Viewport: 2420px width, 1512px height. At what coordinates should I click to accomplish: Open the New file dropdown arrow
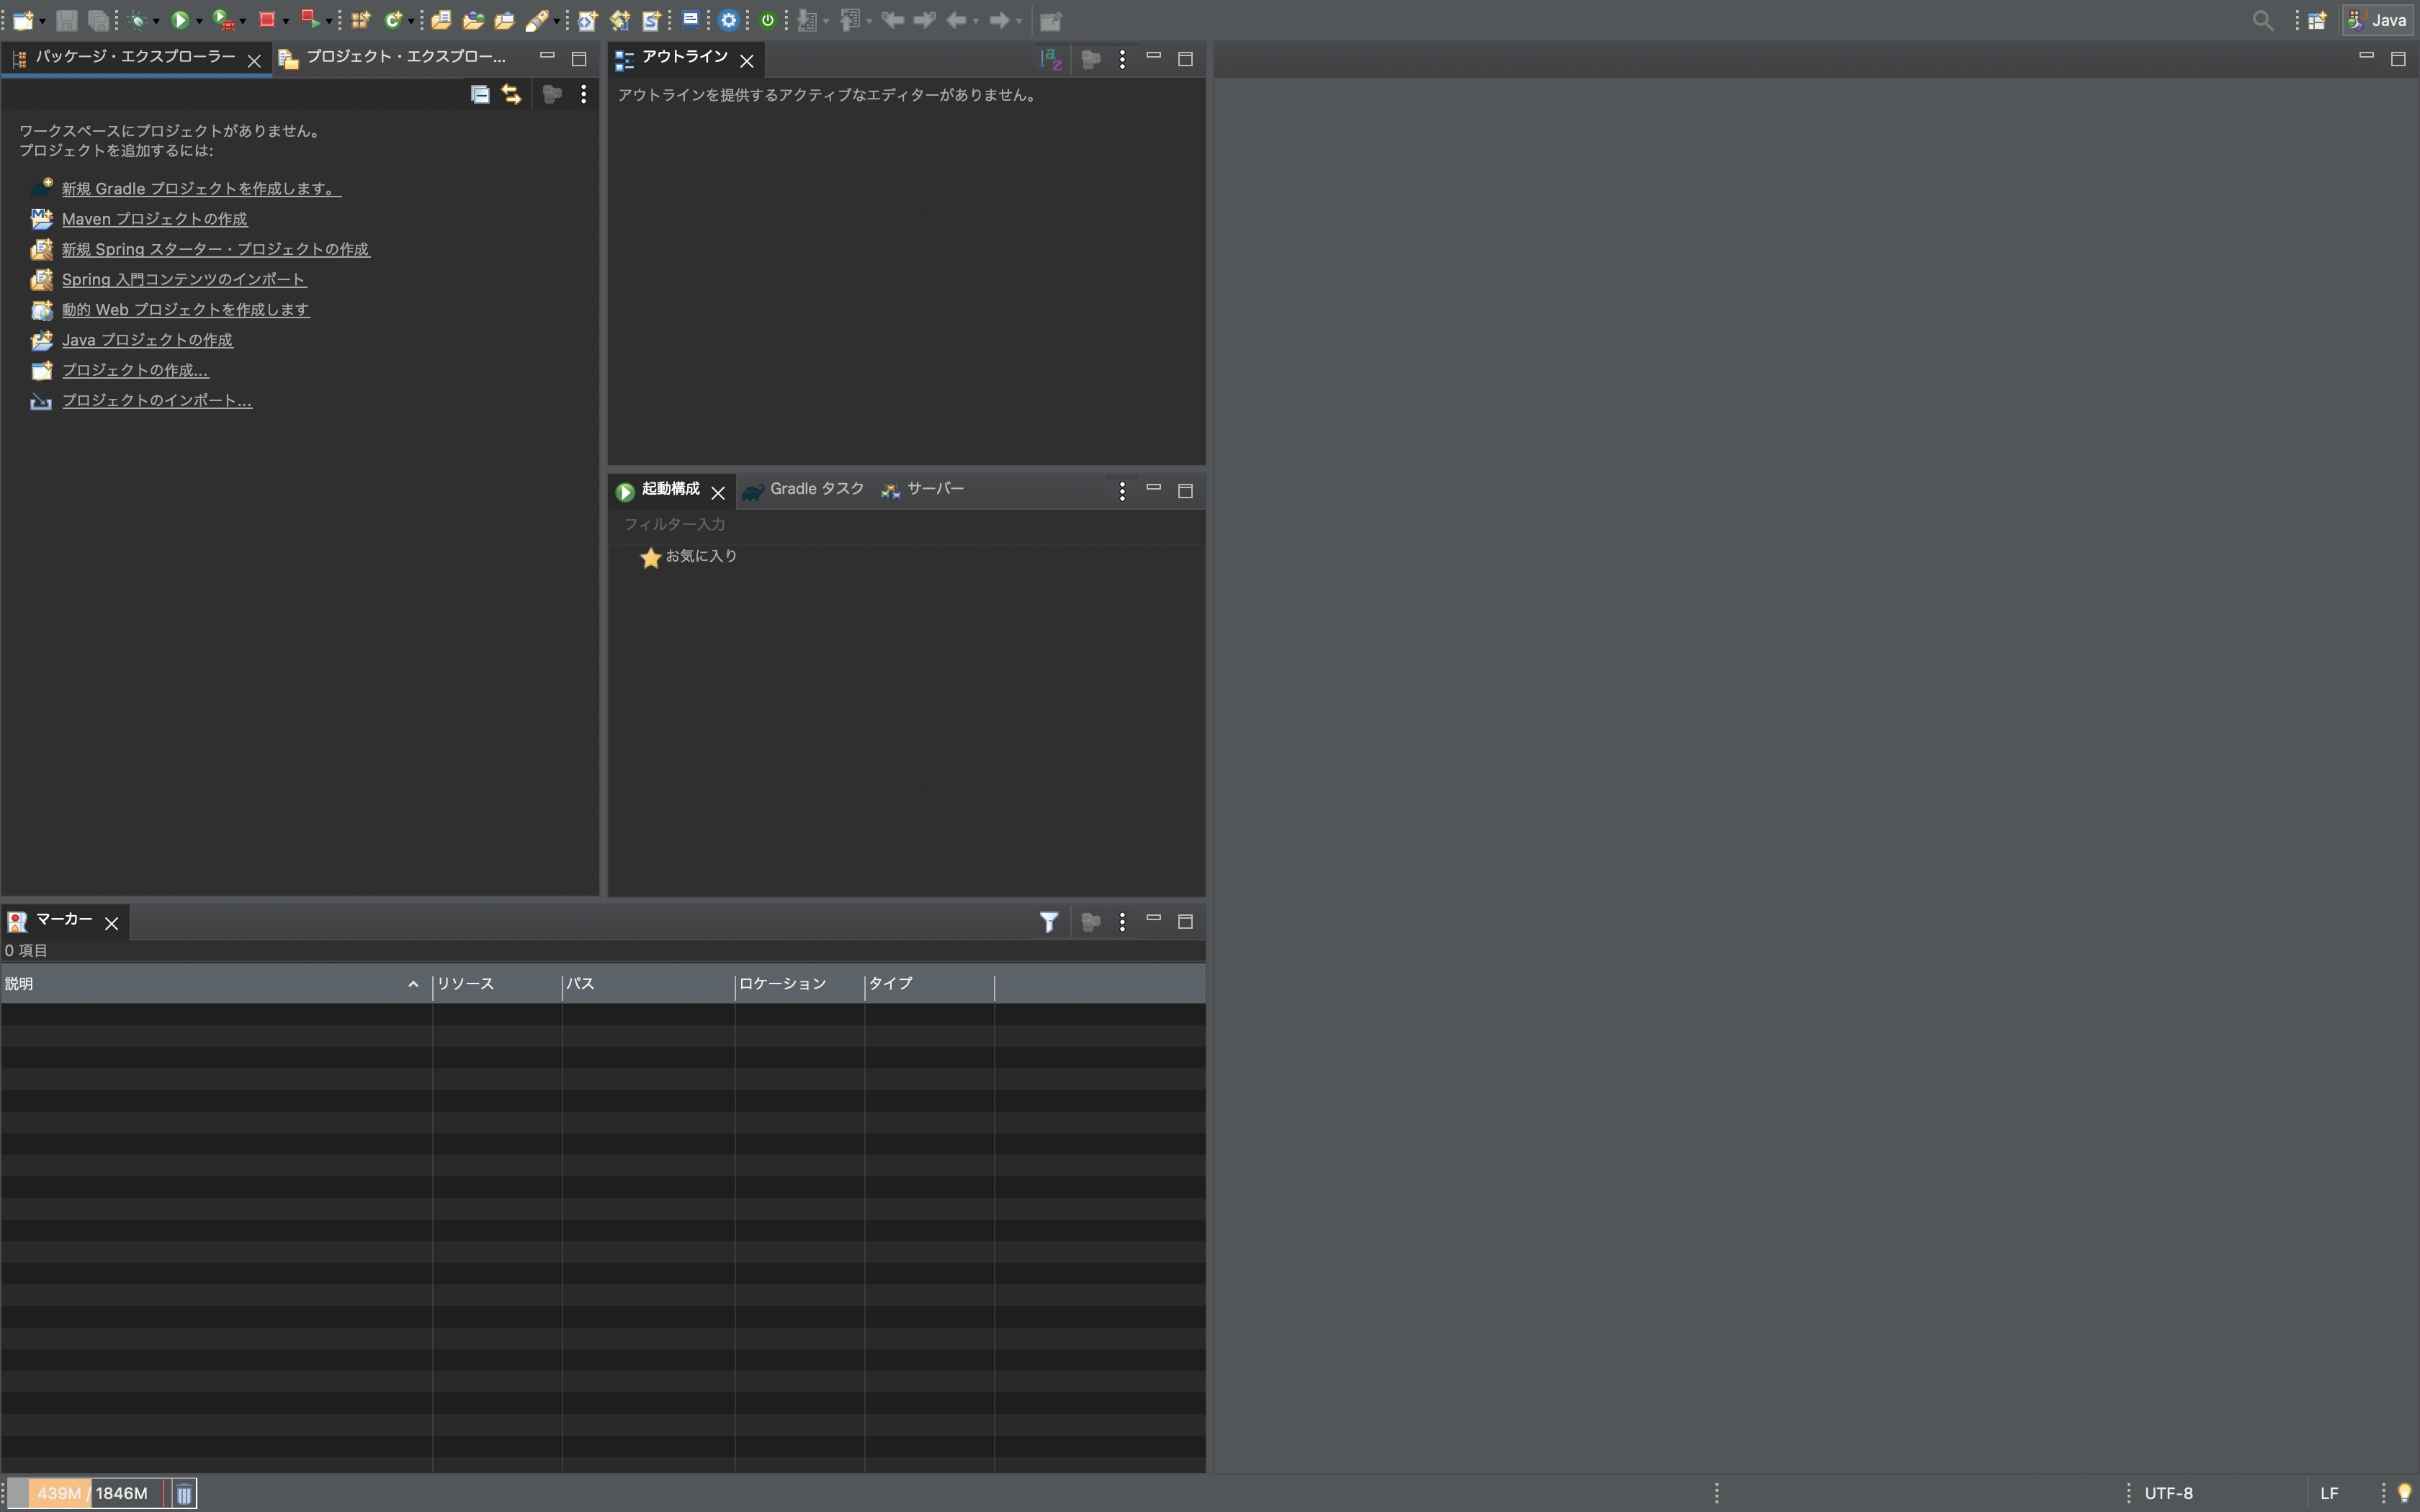point(43,22)
